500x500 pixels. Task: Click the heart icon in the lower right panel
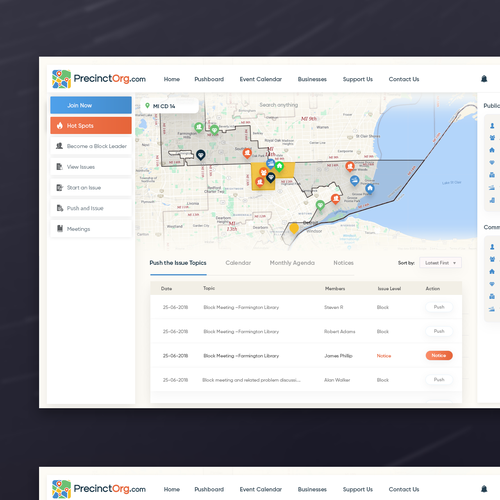click(492, 284)
